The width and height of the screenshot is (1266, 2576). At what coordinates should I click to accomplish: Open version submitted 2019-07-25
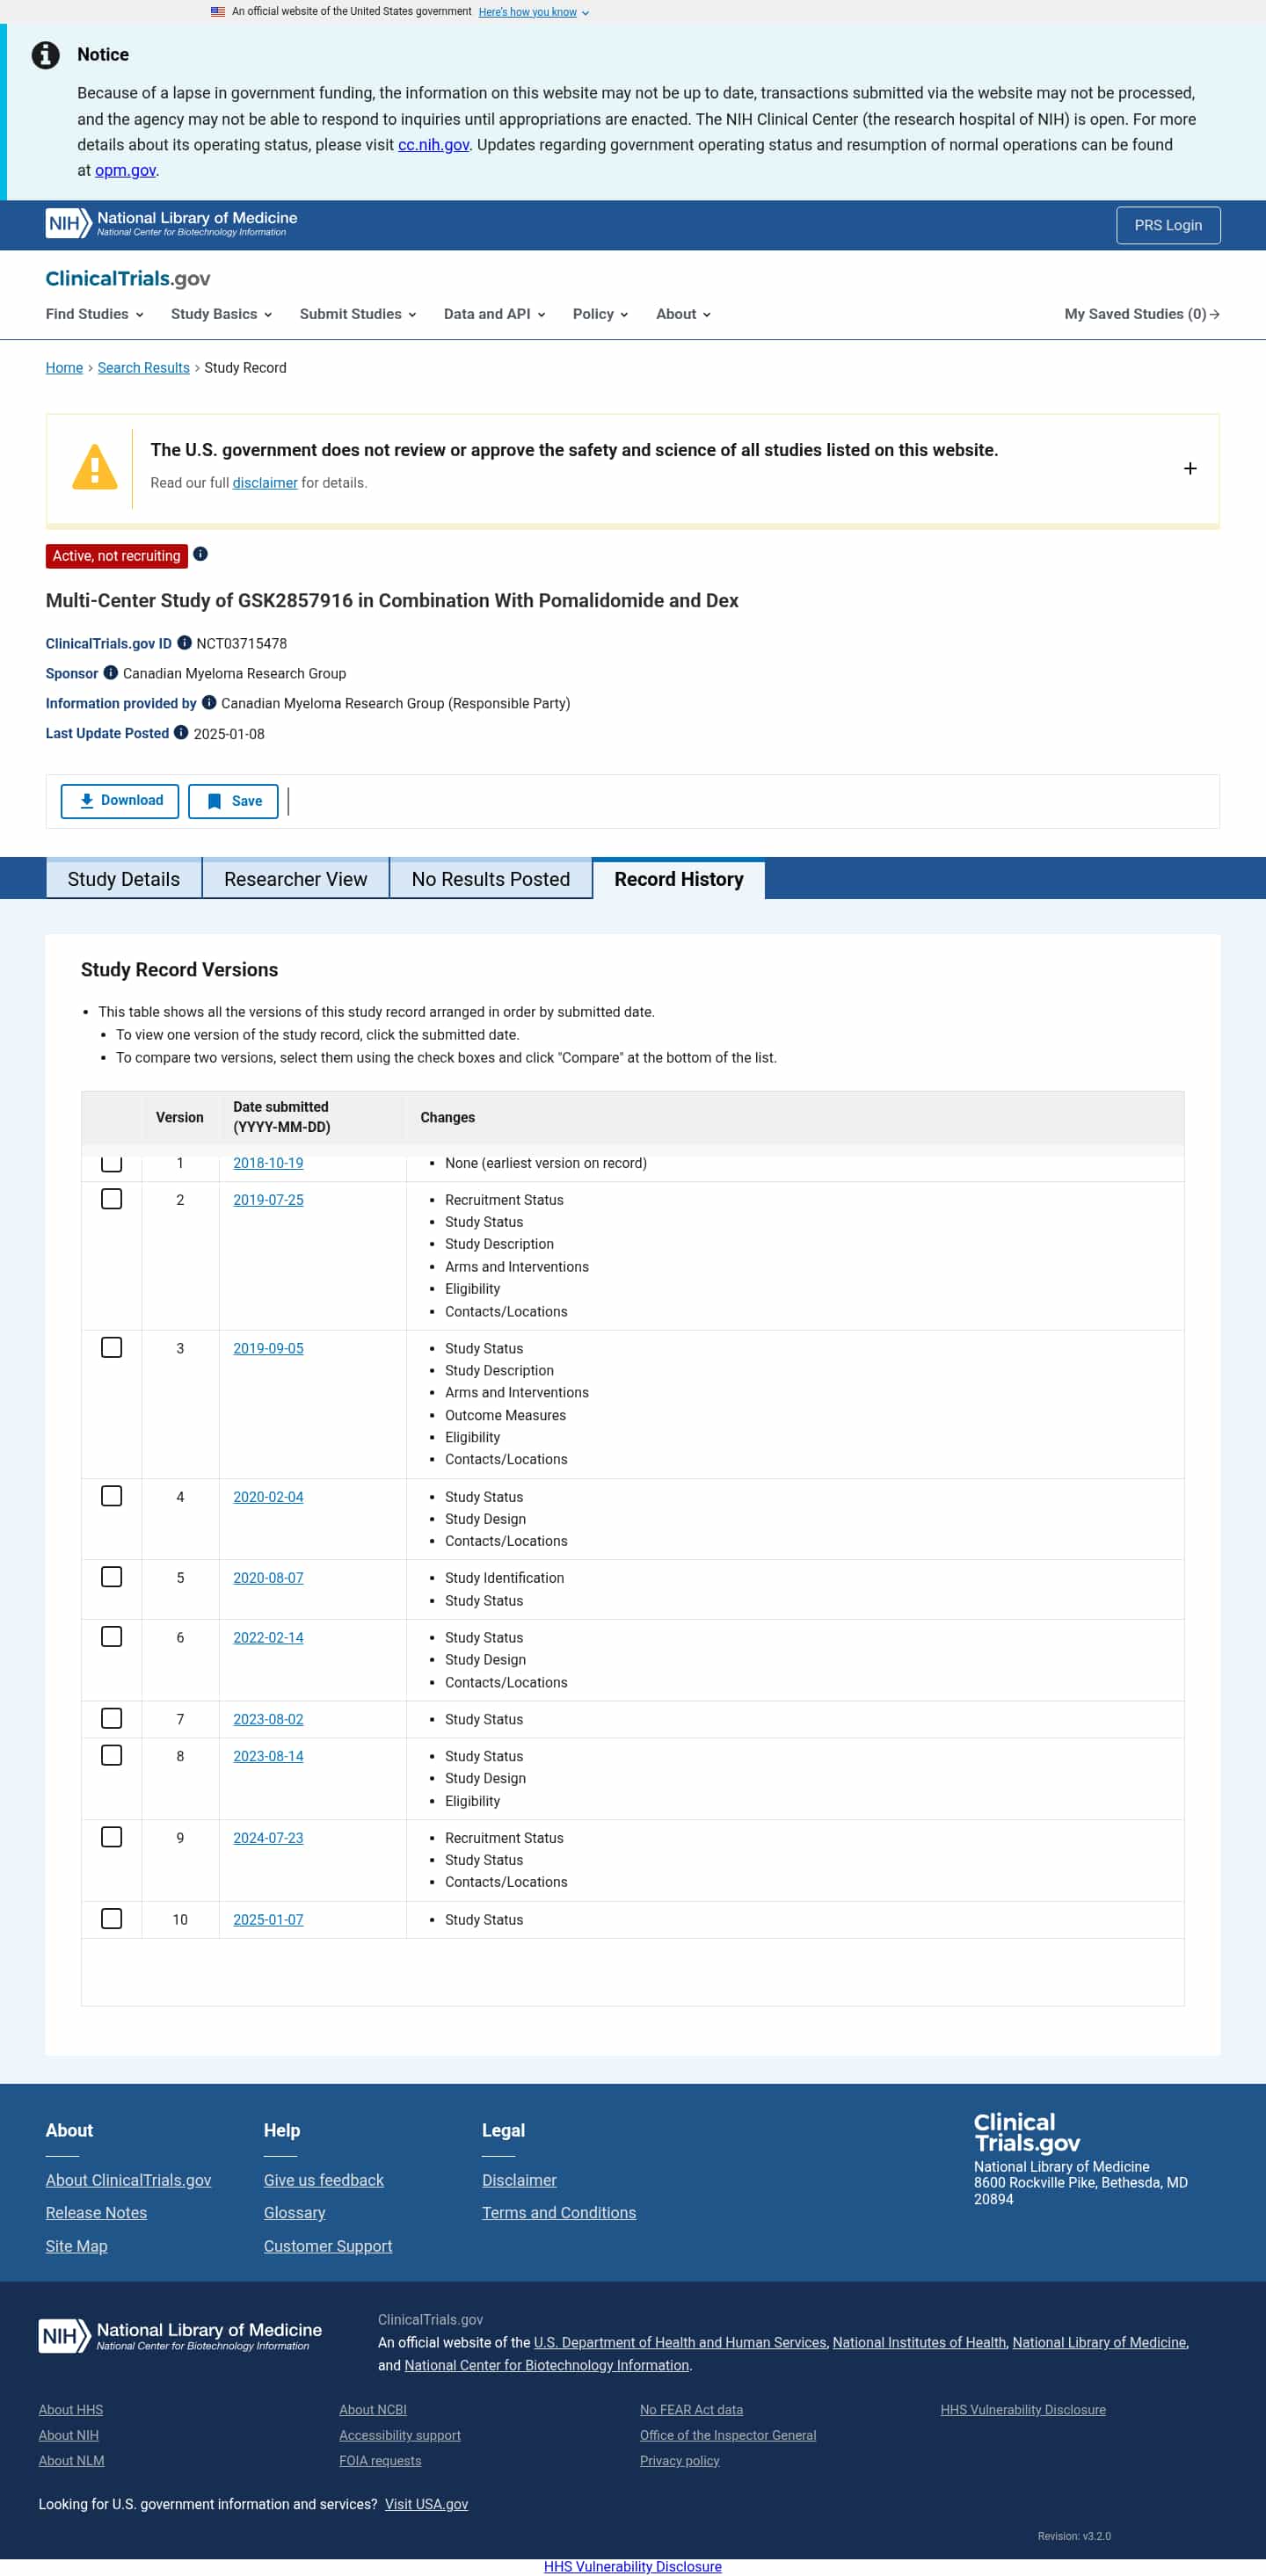[x=268, y=1200]
